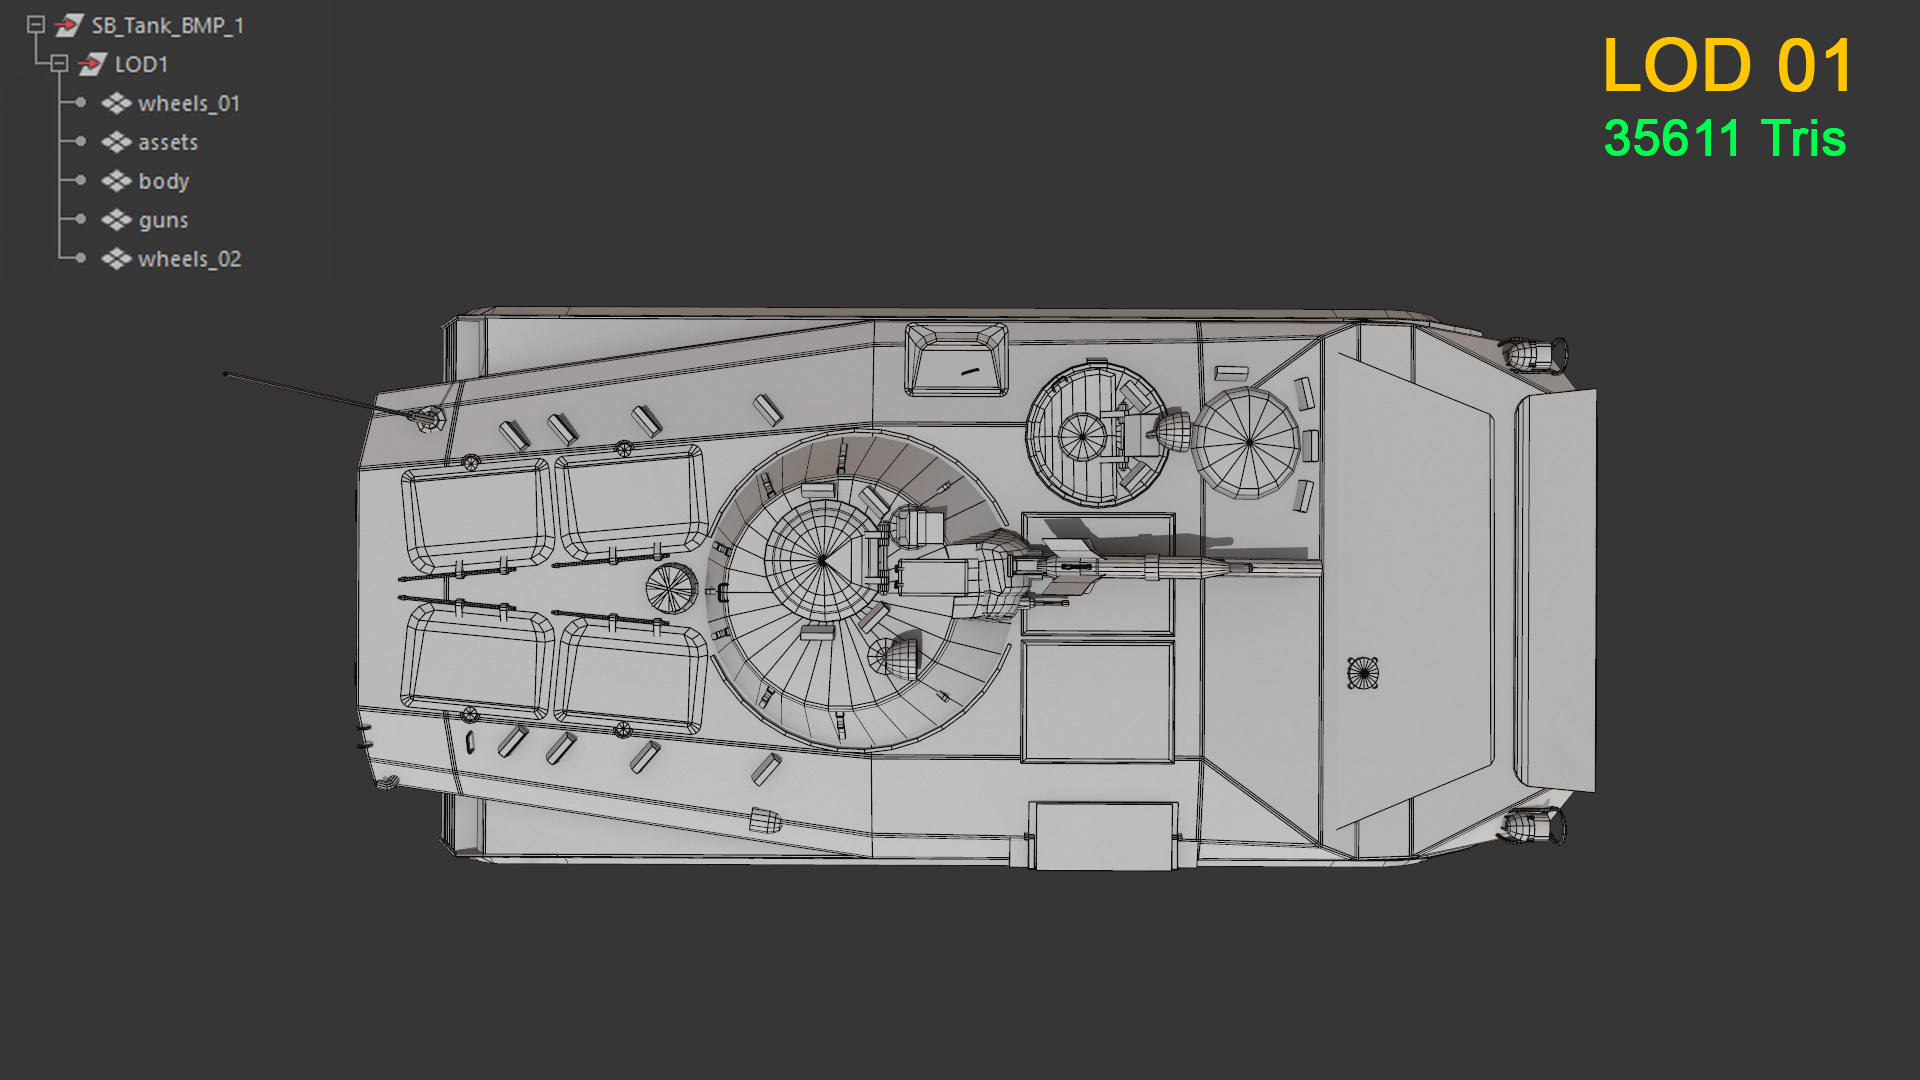Viewport: 1920px width, 1080px height.
Task: Select the wheels_02 label in outliner
Action: click(189, 259)
